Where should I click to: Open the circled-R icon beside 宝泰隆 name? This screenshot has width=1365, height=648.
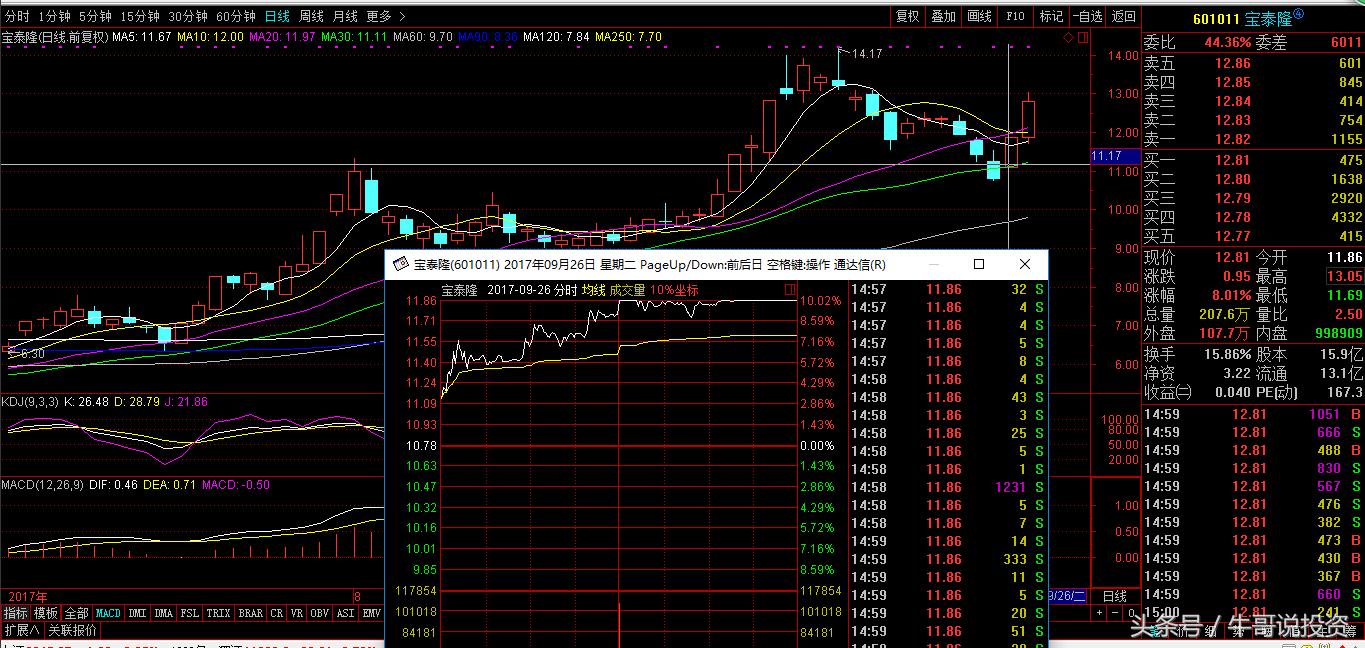click(x=1298, y=14)
